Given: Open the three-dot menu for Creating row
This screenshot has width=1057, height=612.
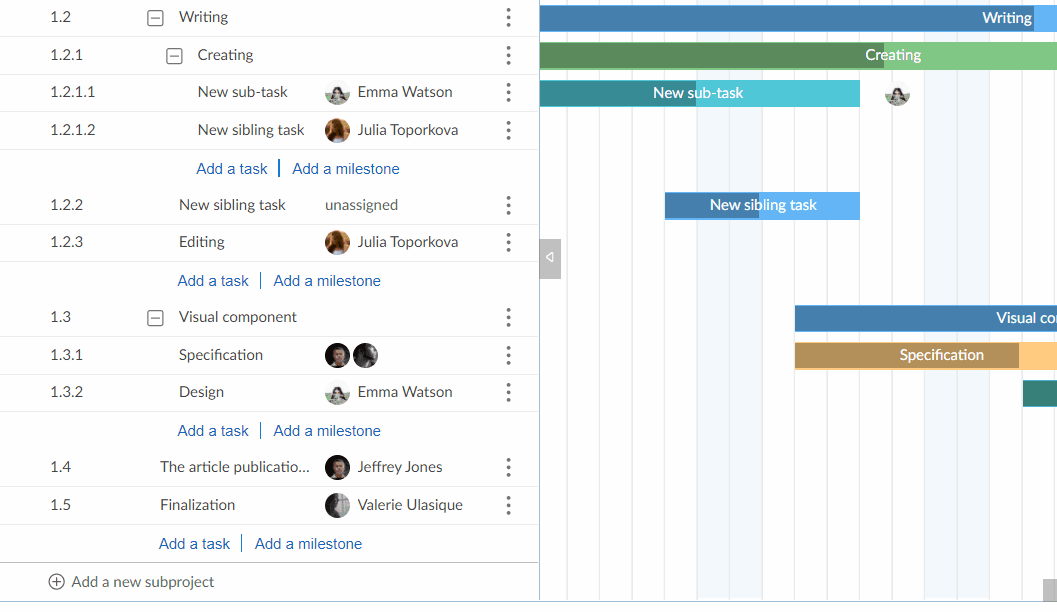Looking at the screenshot, I should (508, 55).
